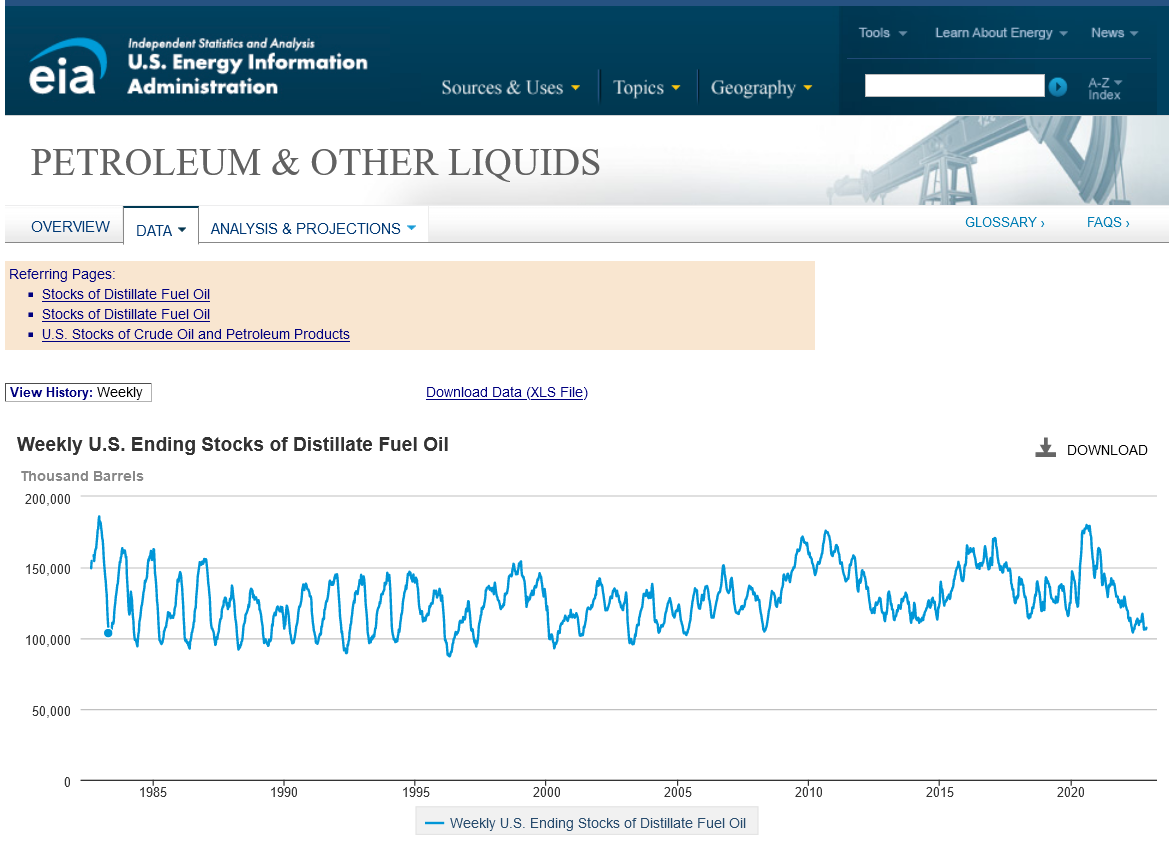This screenshot has height=847, width=1173.
Task: Toggle the Weekly U.S. Ending Stocks legend entry
Action: point(587,823)
